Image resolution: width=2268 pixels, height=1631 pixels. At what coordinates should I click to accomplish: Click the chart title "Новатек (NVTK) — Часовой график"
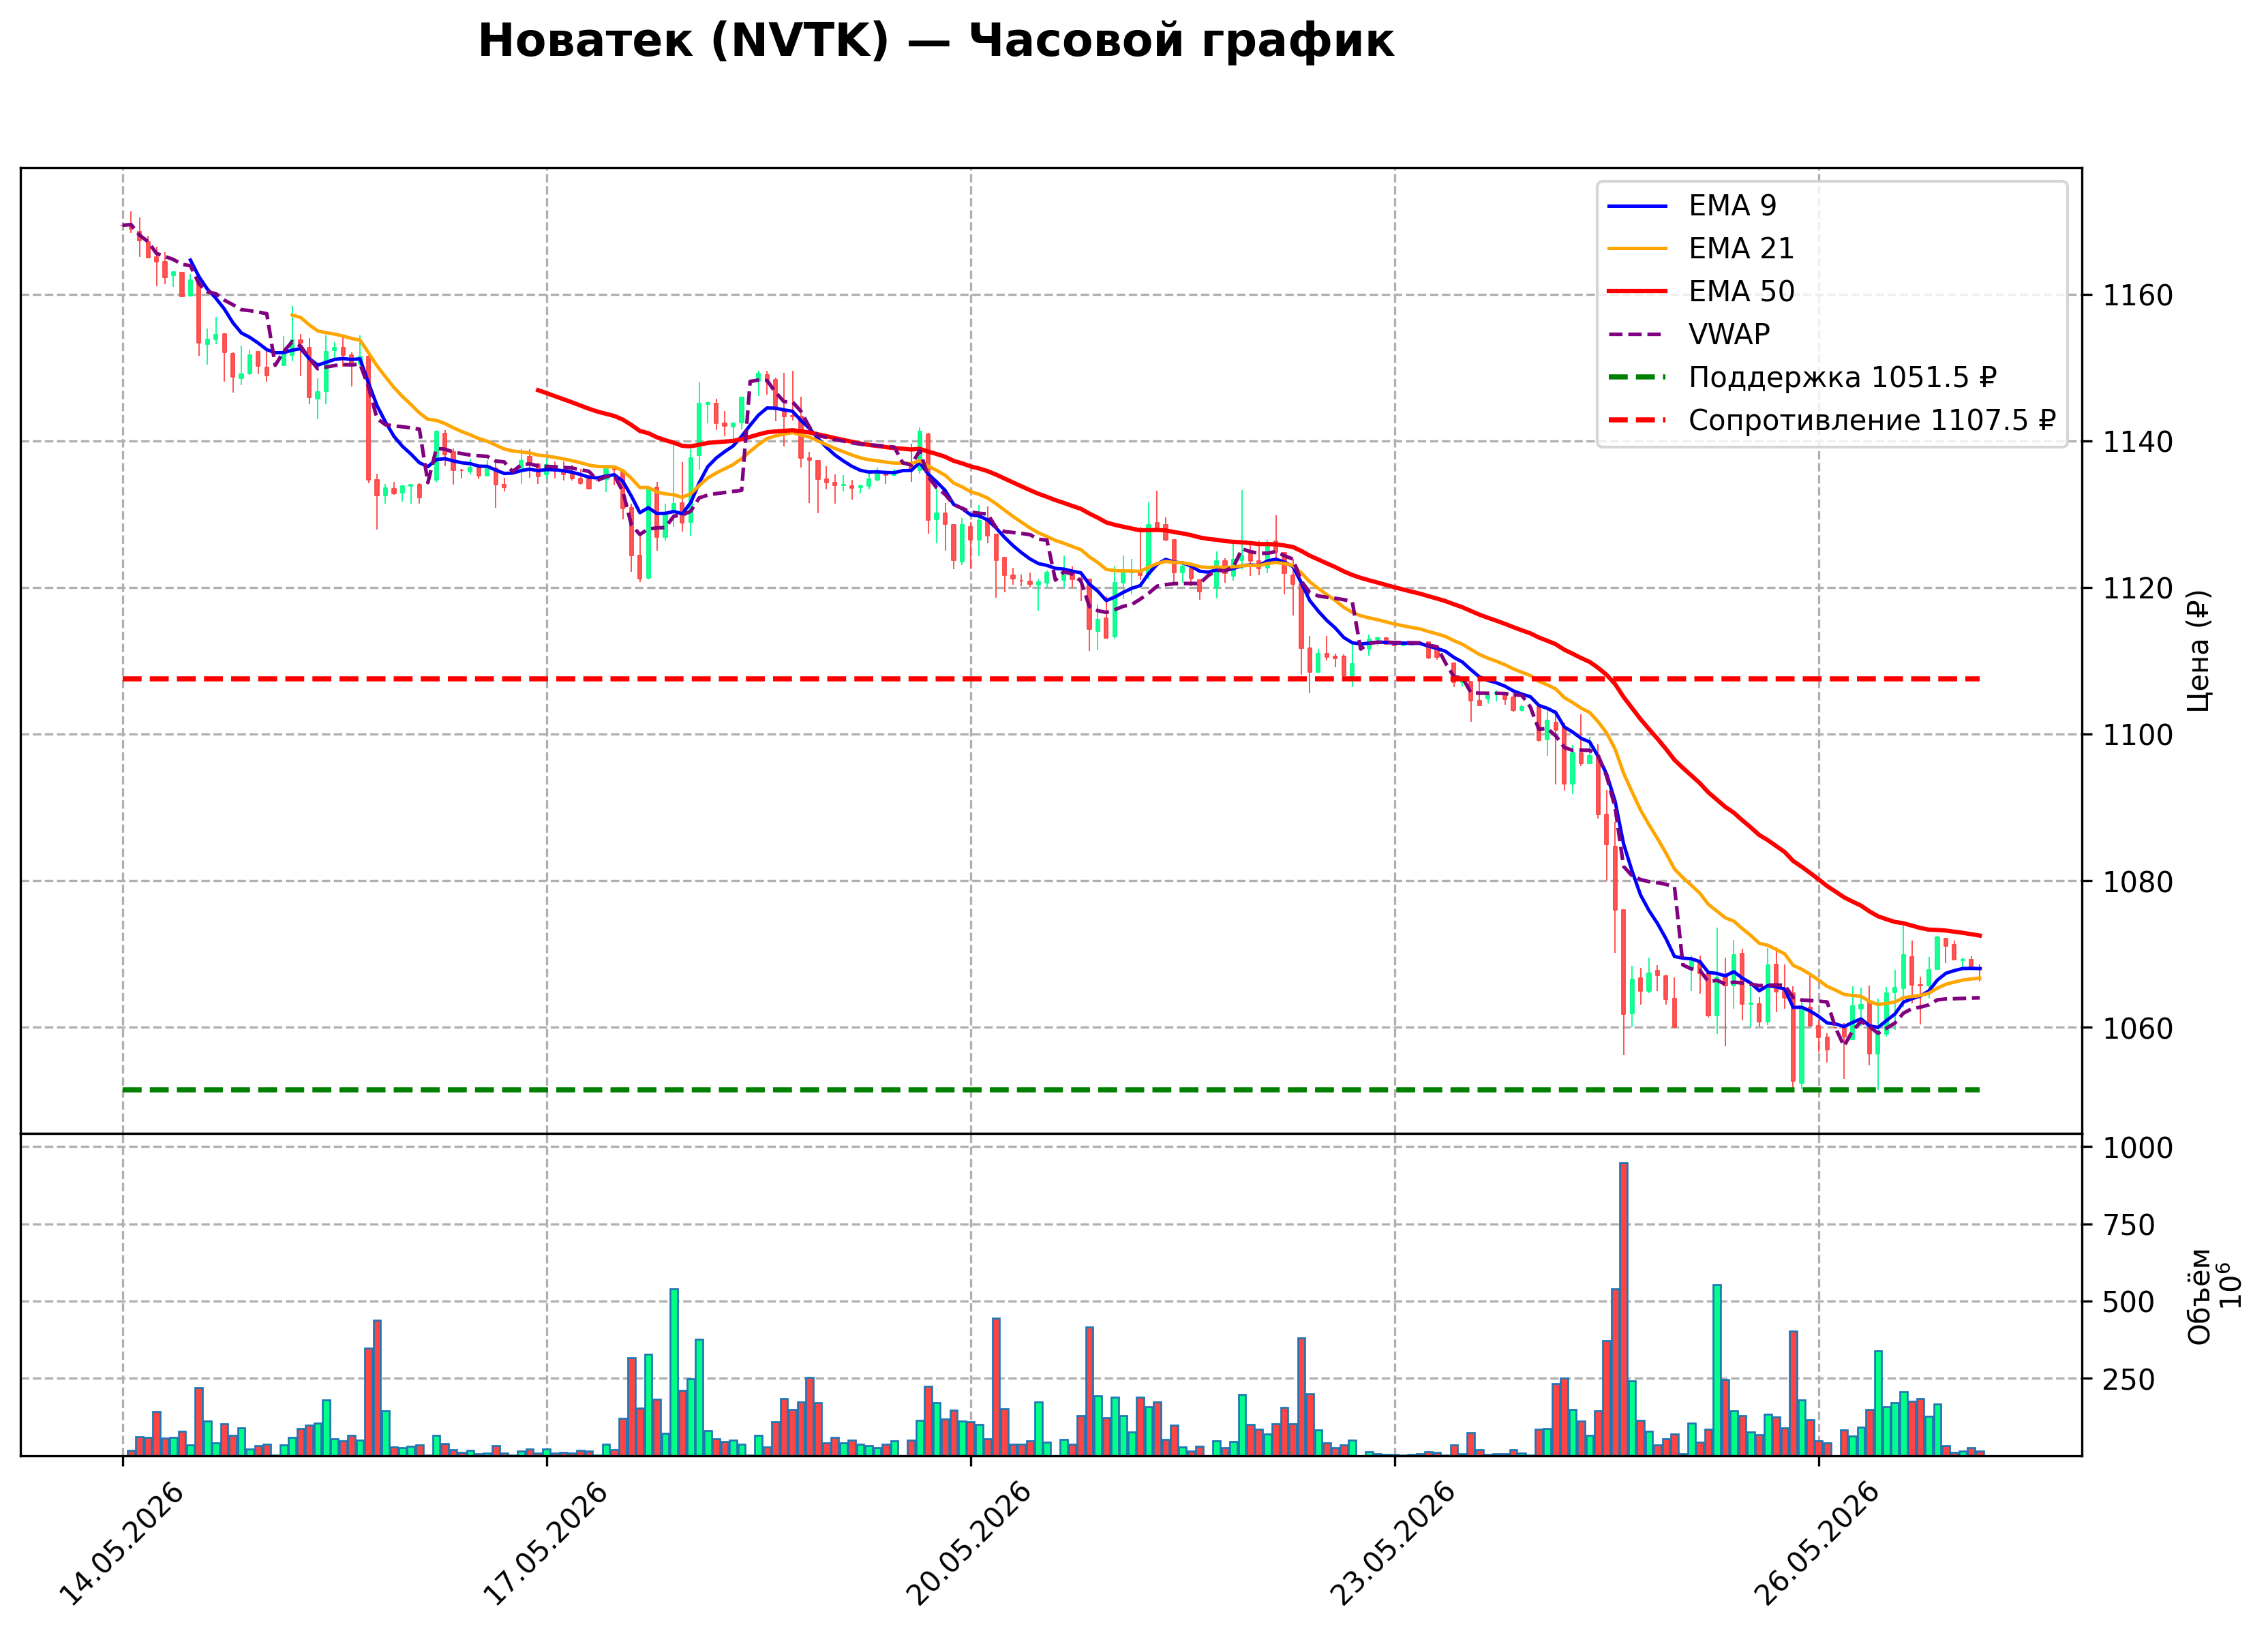pos(935,41)
